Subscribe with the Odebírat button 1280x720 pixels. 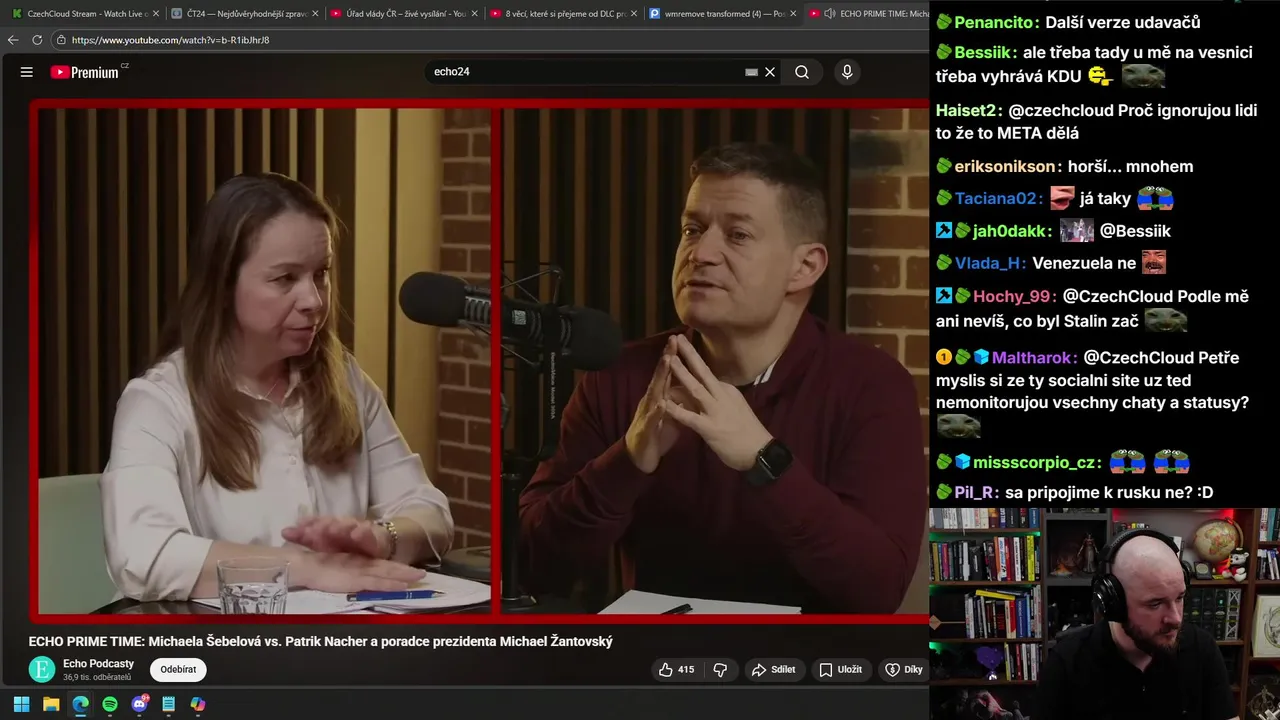point(179,670)
